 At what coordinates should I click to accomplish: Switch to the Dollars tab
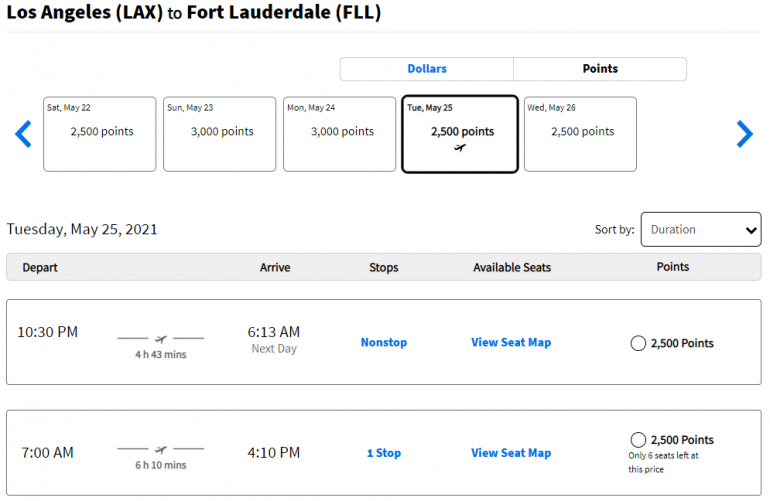pyautogui.click(x=427, y=69)
